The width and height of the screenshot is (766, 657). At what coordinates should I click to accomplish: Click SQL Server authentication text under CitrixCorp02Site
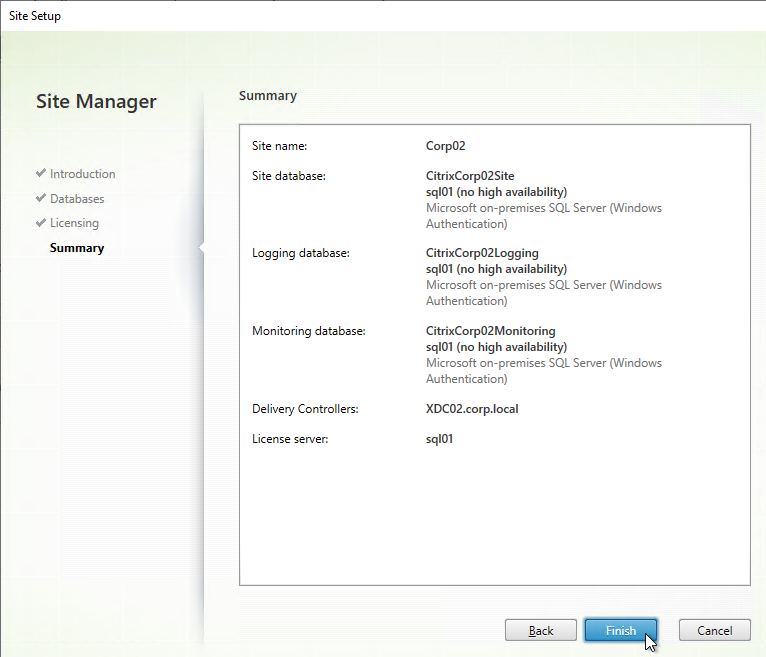[x=544, y=216]
